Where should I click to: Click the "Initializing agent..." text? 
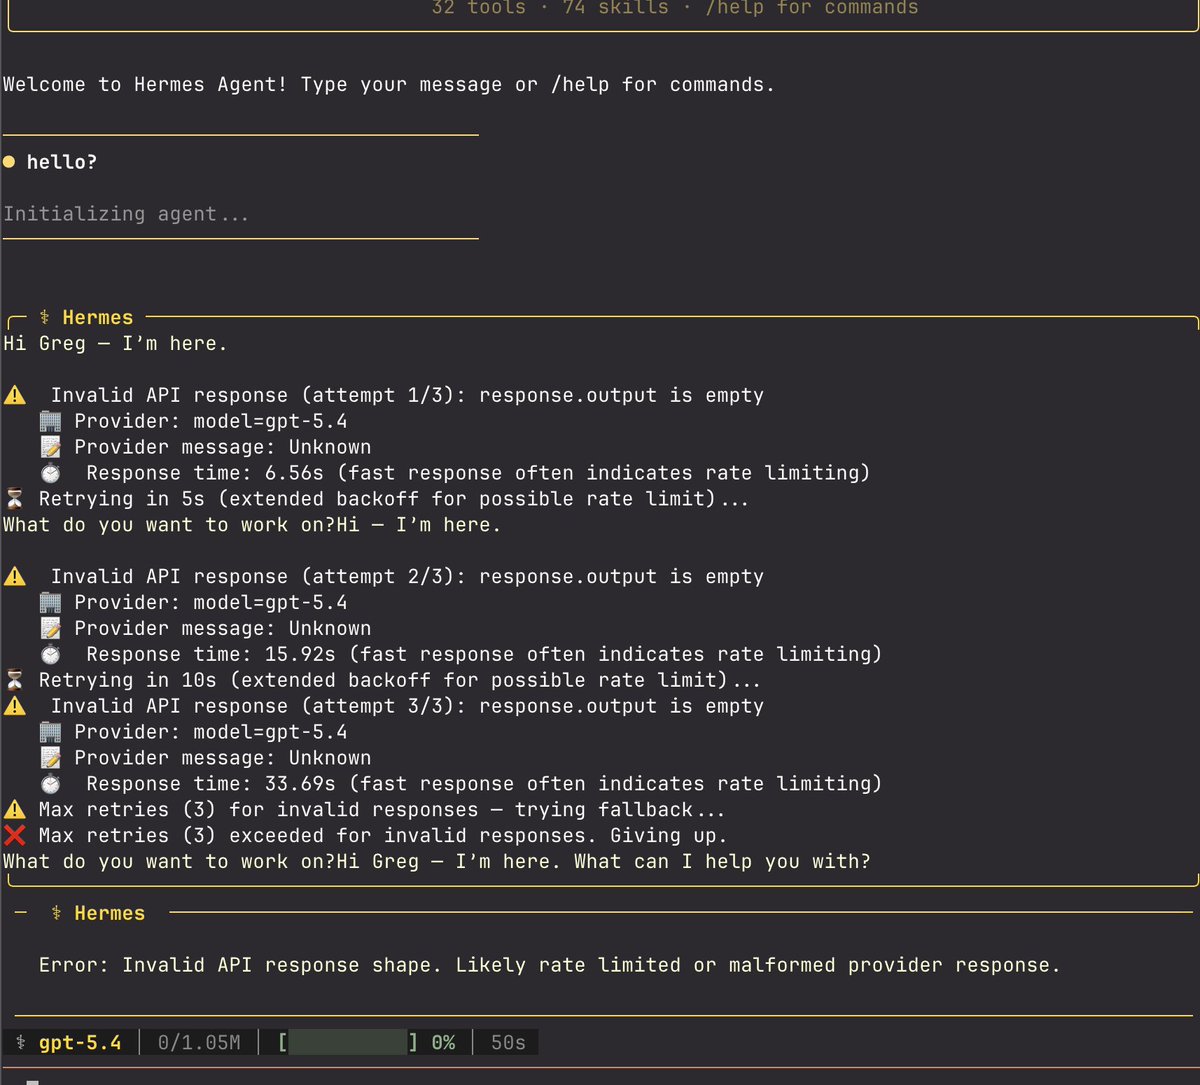coord(126,214)
